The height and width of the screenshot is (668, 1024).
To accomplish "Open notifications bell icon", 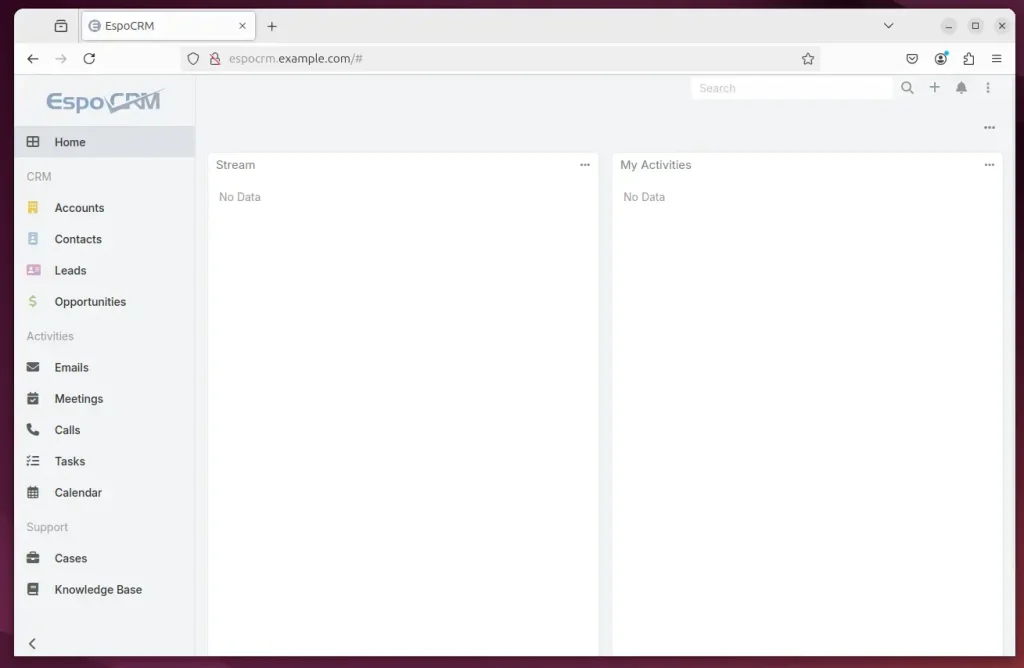I will point(961,87).
